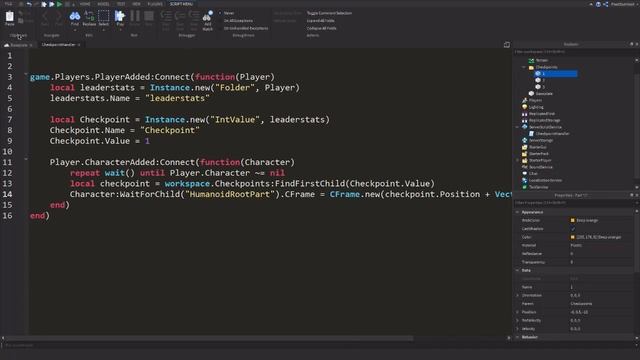Image resolution: width=640 pixels, height=360 pixels.
Task: Open the MODEL ribbon tab
Action: coord(103,4)
